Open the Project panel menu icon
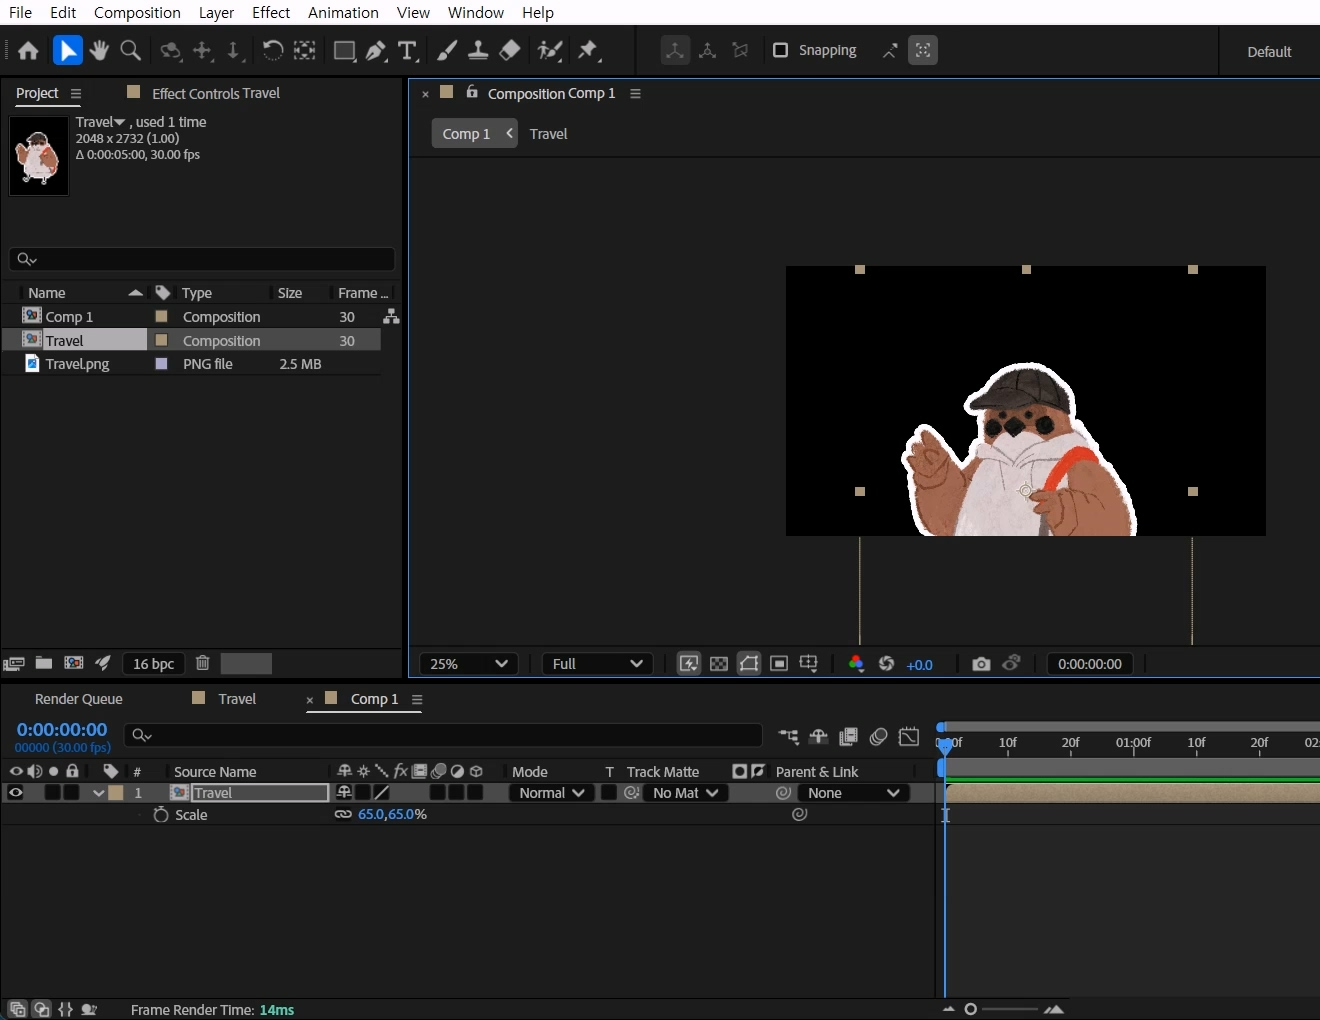 [76, 93]
